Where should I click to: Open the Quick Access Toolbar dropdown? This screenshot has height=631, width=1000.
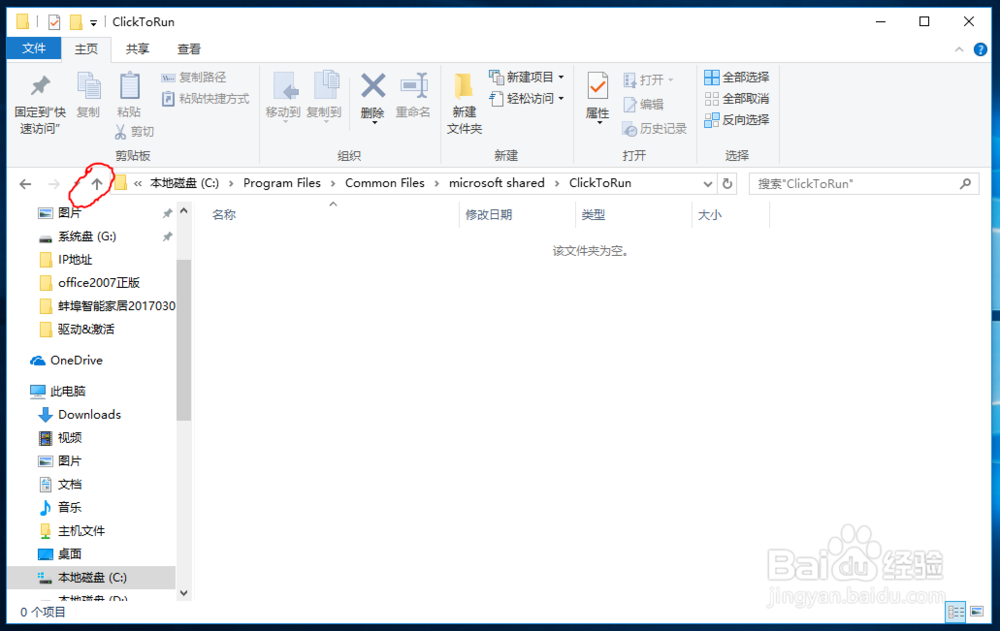(93, 23)
